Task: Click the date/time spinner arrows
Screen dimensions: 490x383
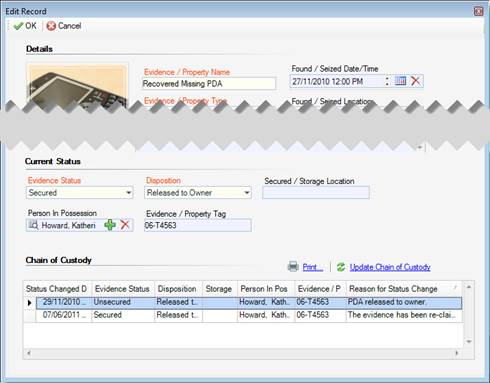Action: point(387,81)
